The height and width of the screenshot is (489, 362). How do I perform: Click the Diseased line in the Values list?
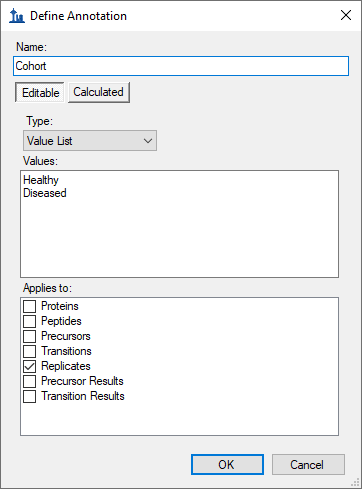click(x=45, y=193)
